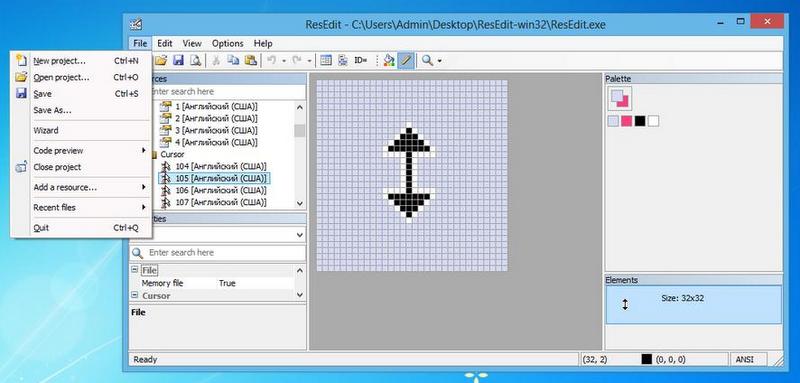Click the Copy toolbar icon
The width and height of the screenshot is (800, 383).
pyautogui.click(x=233, y=60)
